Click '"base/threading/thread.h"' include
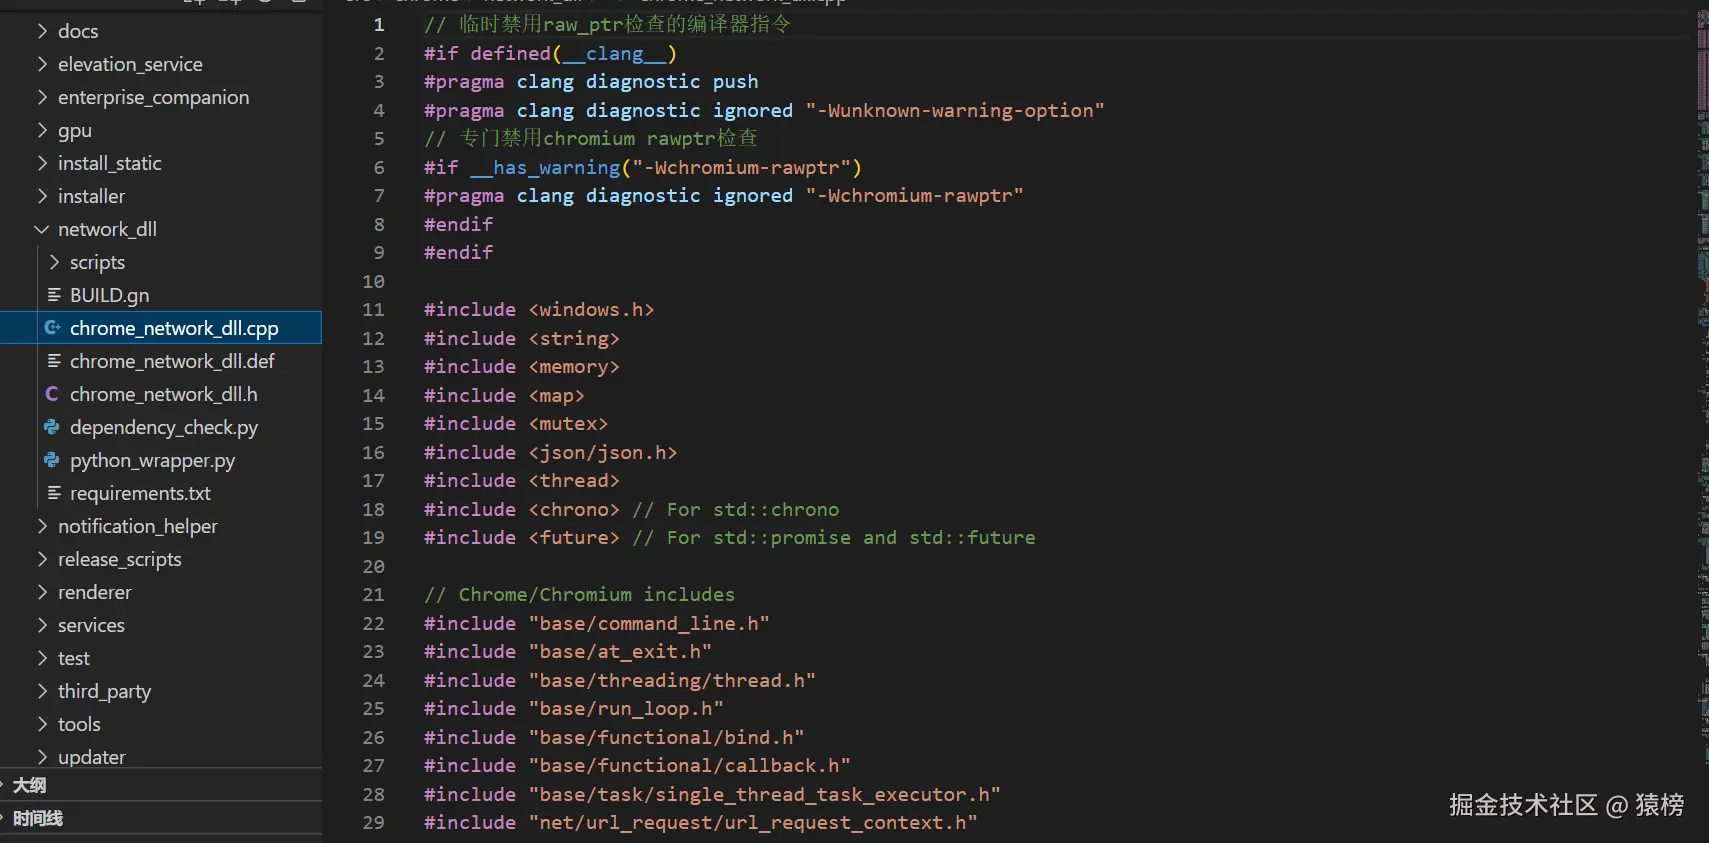The height and width of the screenshot is (843, 1709). click(672, 680)
